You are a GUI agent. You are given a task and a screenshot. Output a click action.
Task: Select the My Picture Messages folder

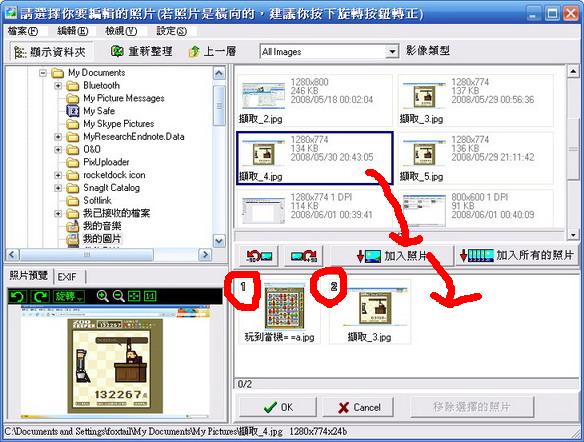coord(124,98)
